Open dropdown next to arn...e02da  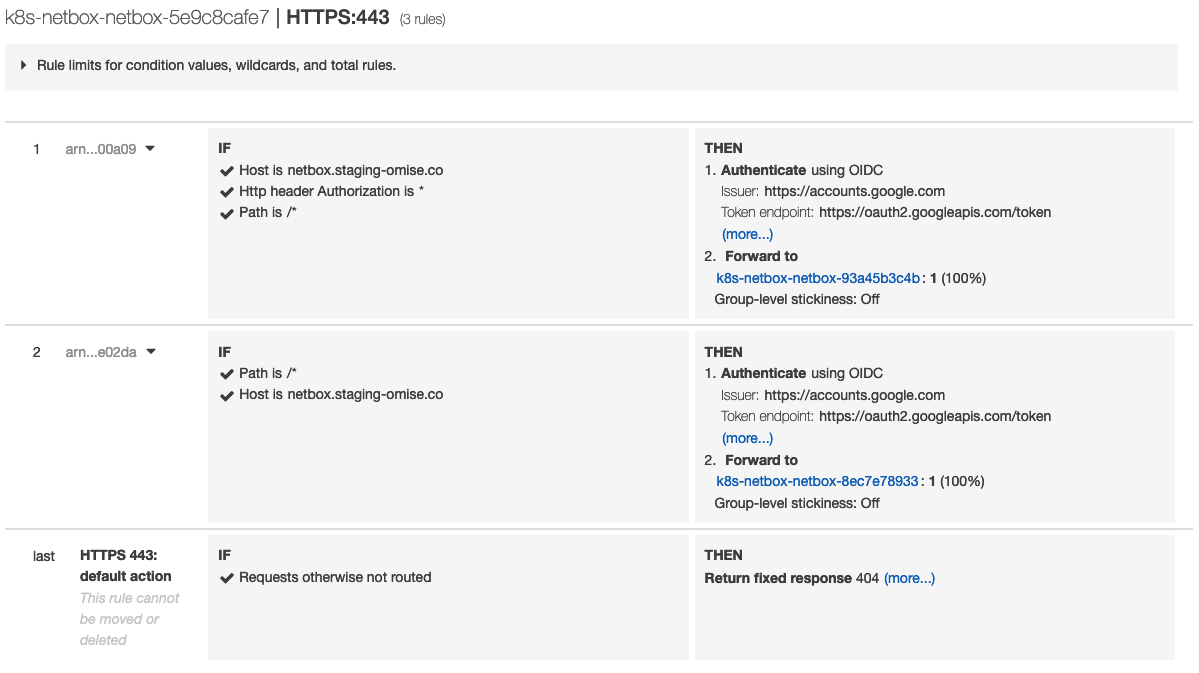(151, 352)
